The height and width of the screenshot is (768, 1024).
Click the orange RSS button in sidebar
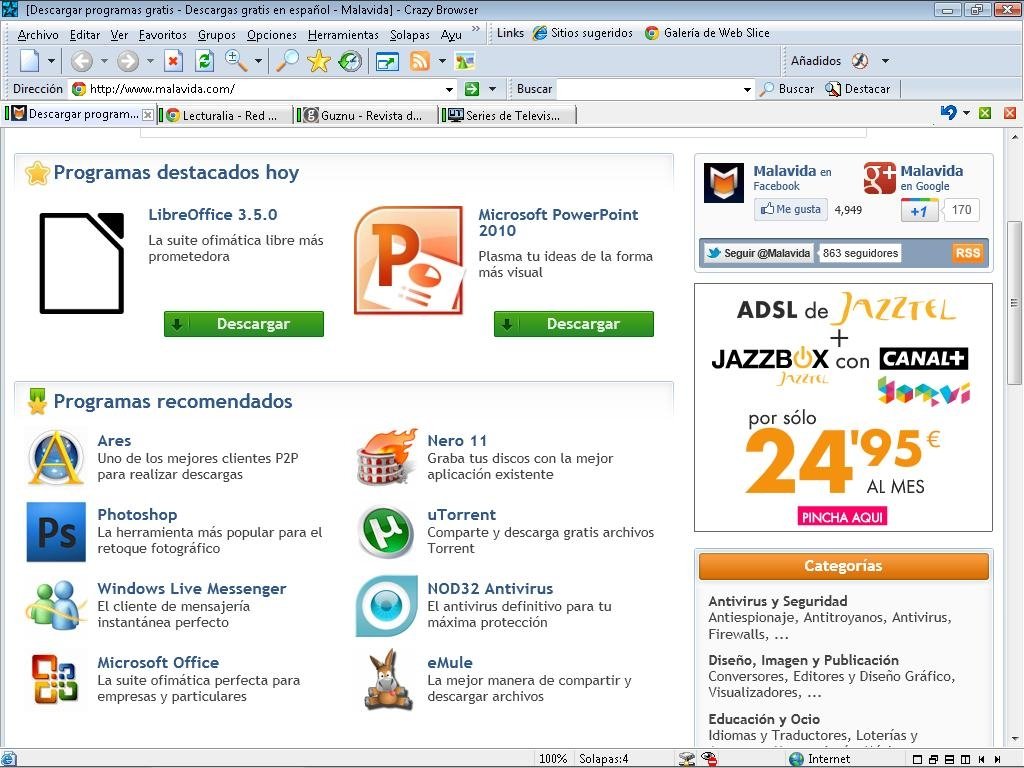tap(967, 253)
